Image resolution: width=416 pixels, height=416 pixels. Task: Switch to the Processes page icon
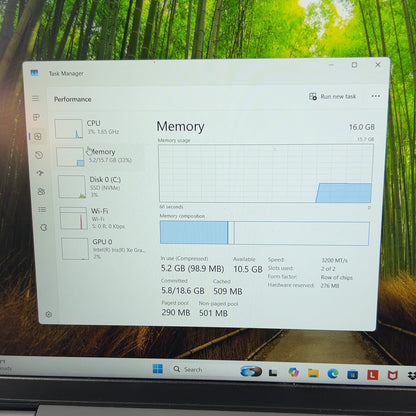pyautogui.click(x=37, y=117)
